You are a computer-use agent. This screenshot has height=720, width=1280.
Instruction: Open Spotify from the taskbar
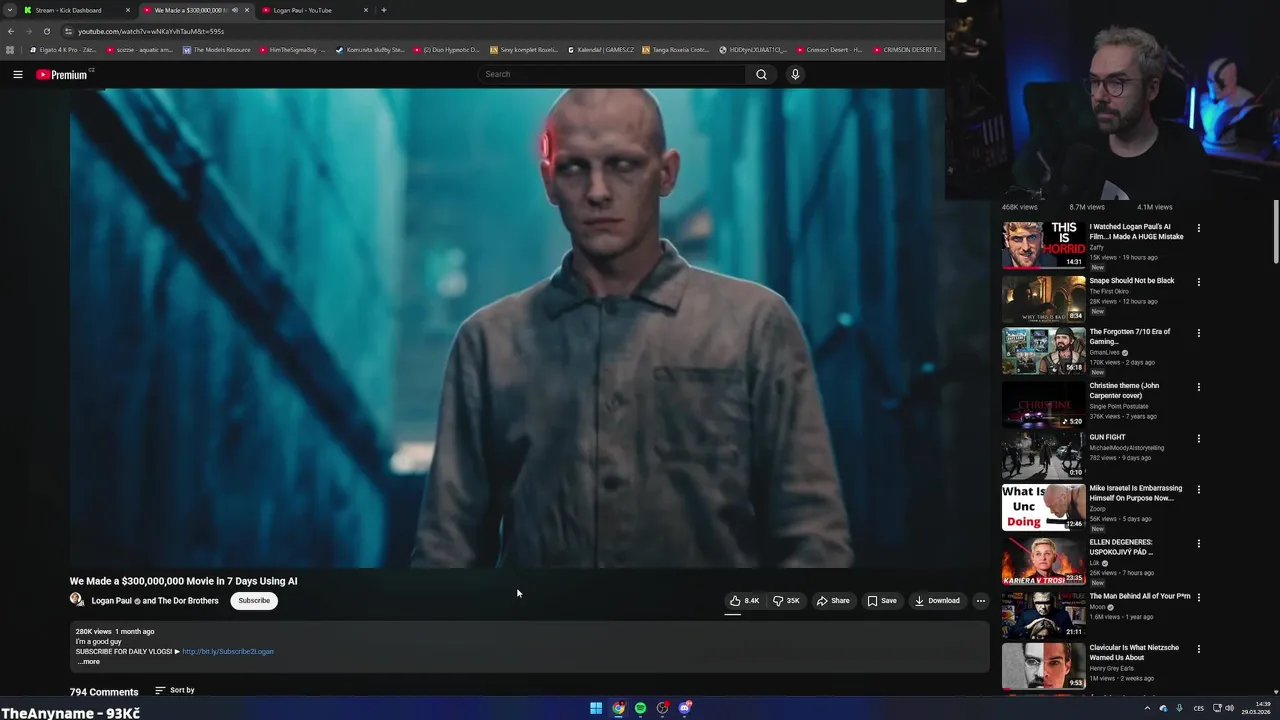click(640, 708)
